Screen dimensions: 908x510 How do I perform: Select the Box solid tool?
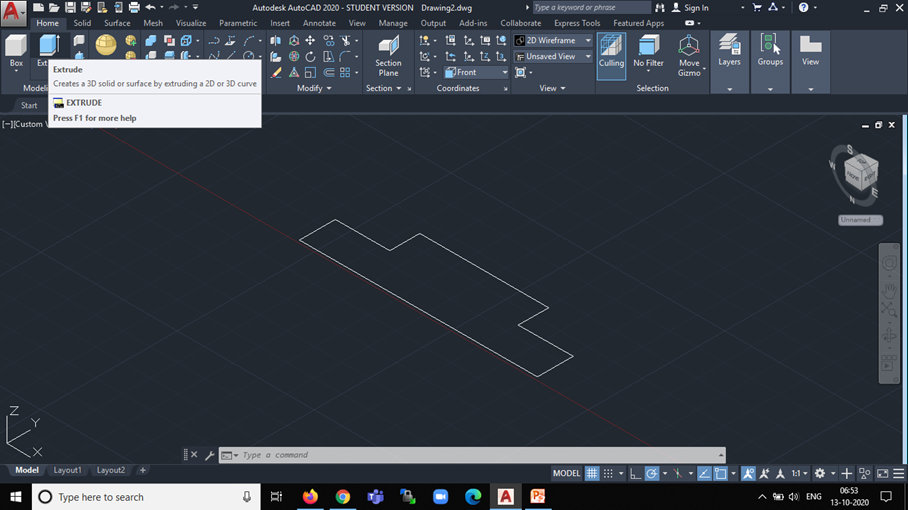(x=16, y=52)
